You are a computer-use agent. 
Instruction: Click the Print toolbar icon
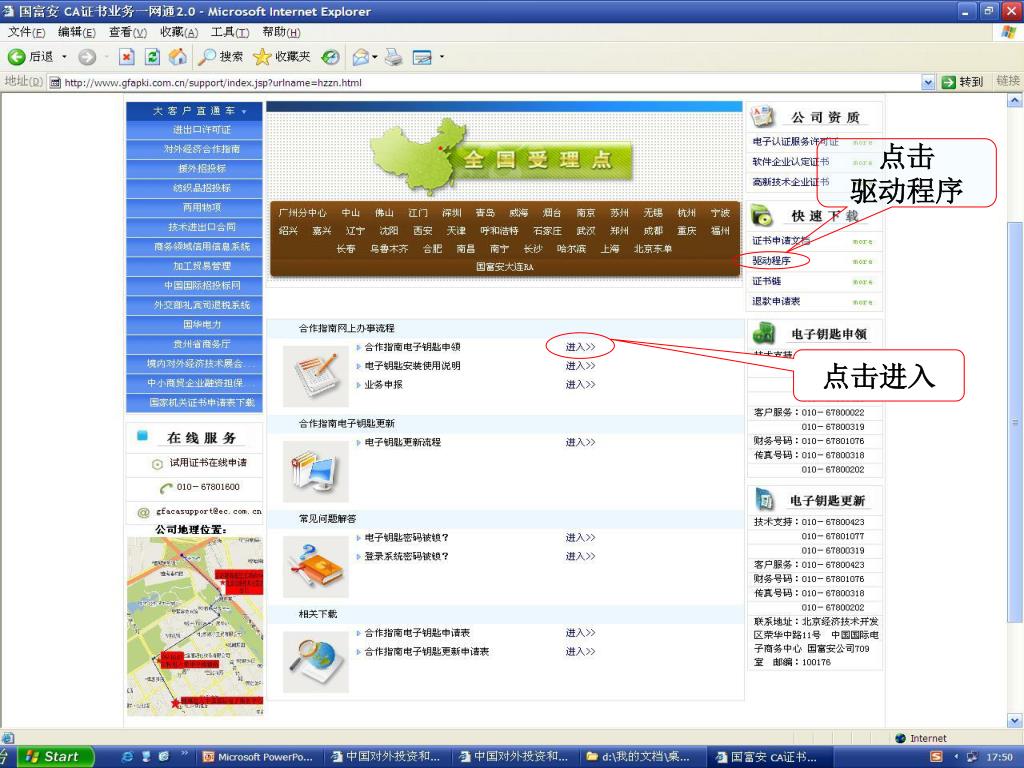click(393, 57)
